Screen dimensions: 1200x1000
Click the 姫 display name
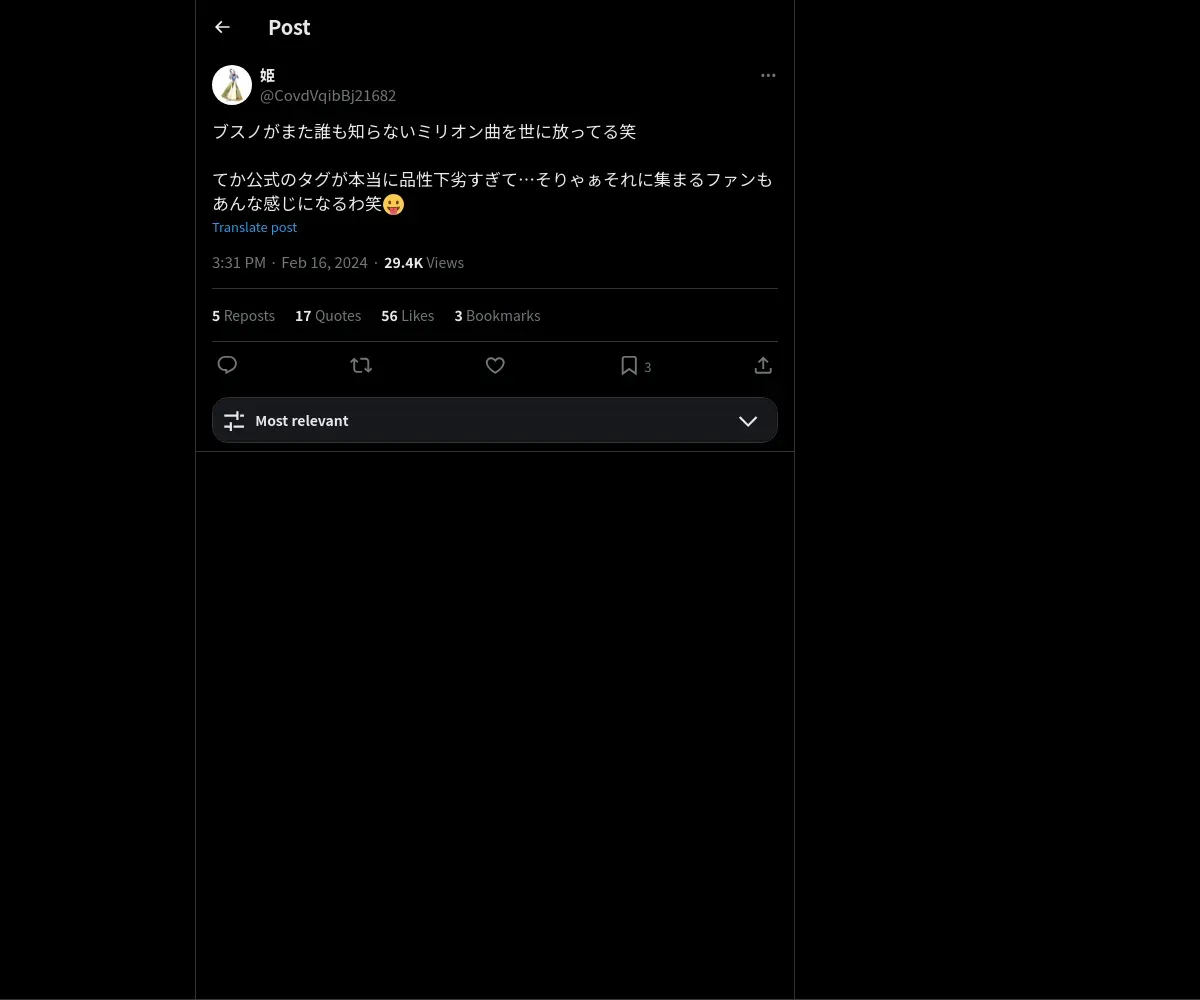point(267,75)
